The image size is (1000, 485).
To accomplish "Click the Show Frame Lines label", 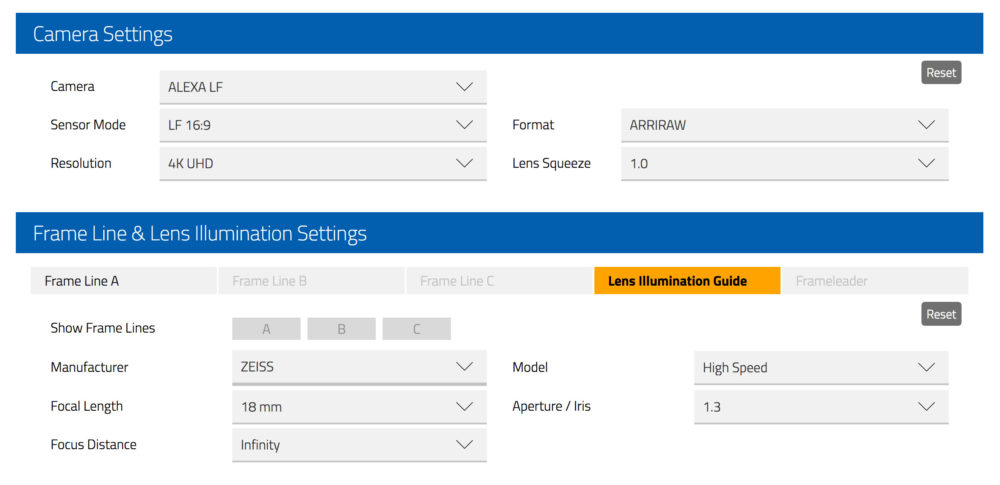I will pyautogui.click(x=103, y=328).
